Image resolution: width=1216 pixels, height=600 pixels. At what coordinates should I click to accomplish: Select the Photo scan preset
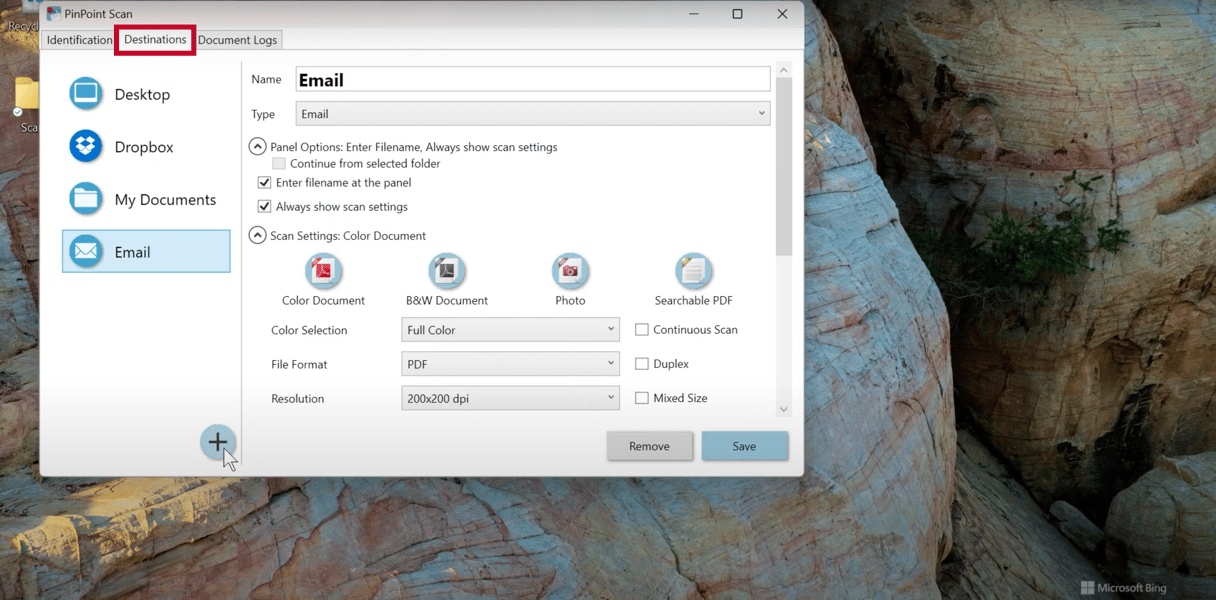pos(570,272)
